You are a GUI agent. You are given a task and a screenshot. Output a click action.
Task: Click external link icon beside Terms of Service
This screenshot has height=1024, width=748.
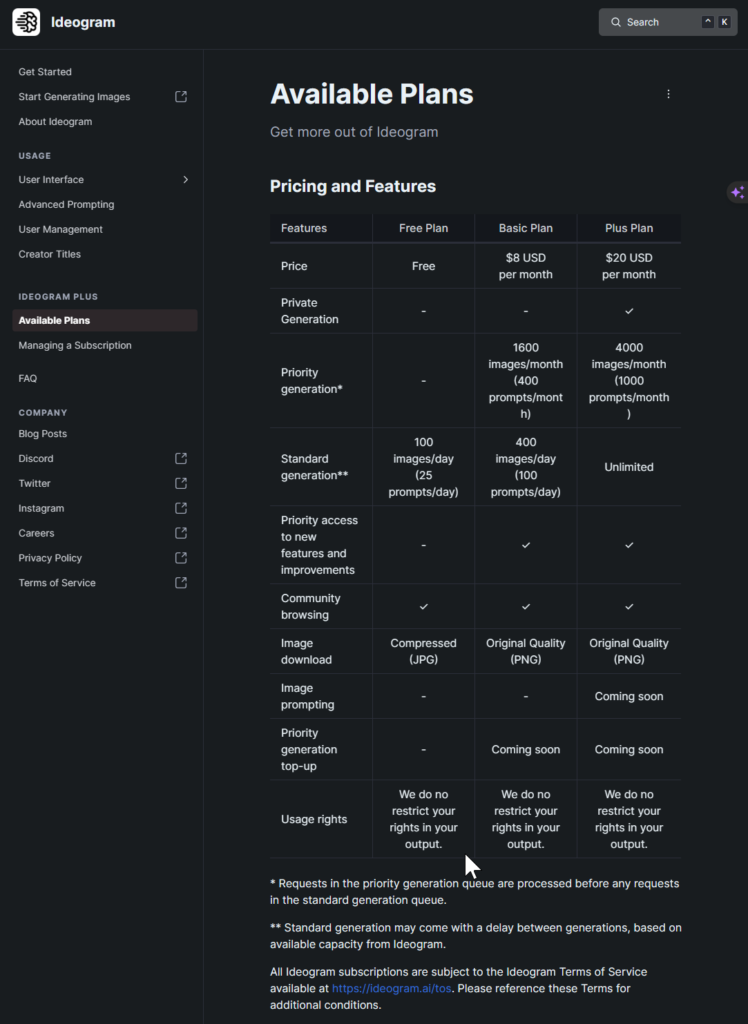pos(181,583)
